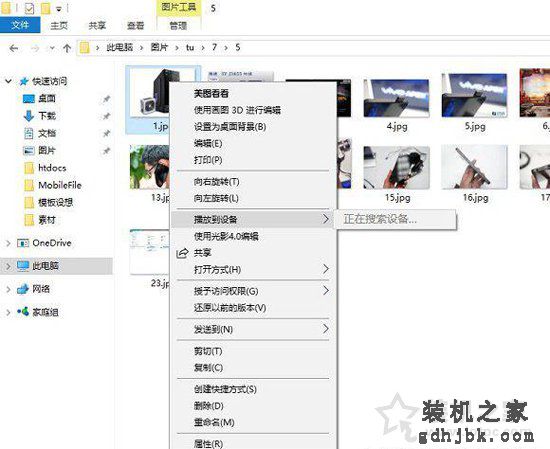Image resolution: width=550 pixels, height=449 pixels.
Task: Open the 模板设想 folder in sidebar
Action: 55,202
